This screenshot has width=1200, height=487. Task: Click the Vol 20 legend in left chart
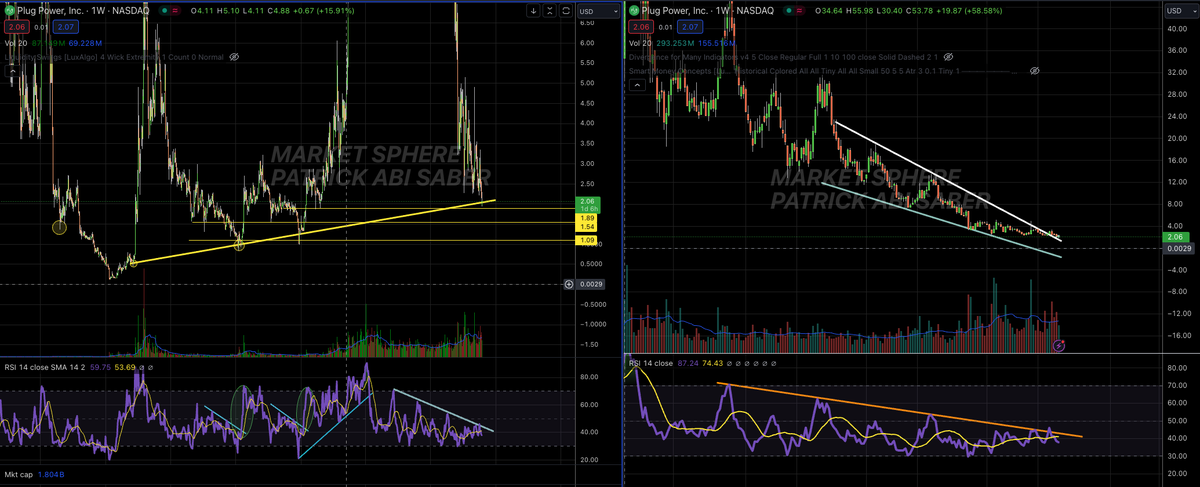(x=17, y=43)
